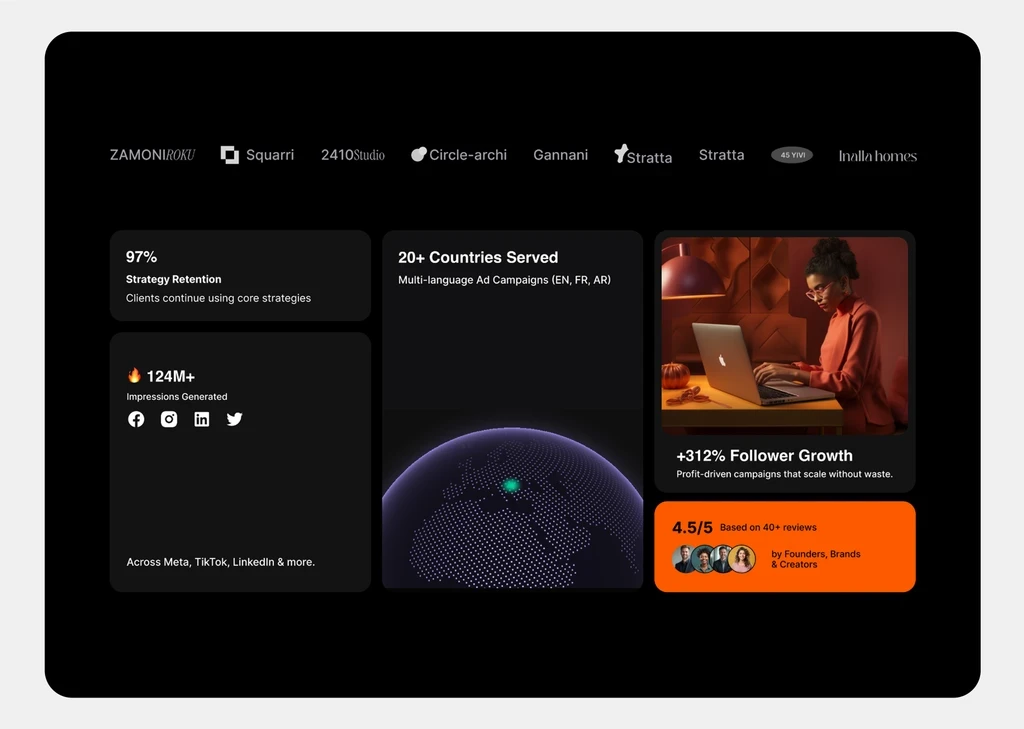Click the plain Stratta text logo without star
The height and width of the screenshot is (729, 1024).
[x=722, y=155]
